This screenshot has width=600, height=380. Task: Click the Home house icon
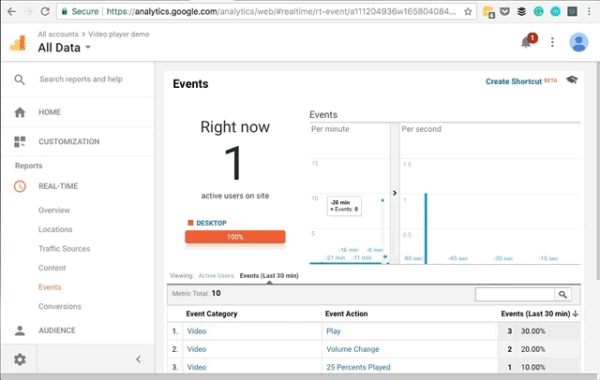coord(20,112)
